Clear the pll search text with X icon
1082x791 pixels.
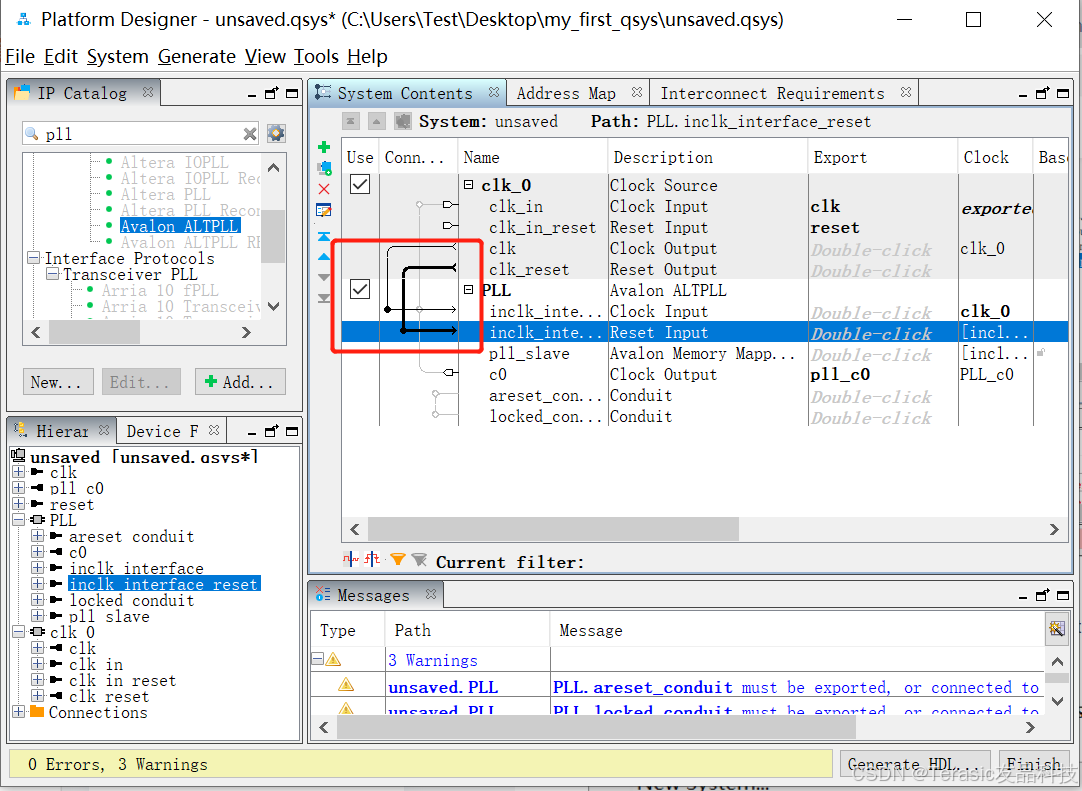point(250,134)
